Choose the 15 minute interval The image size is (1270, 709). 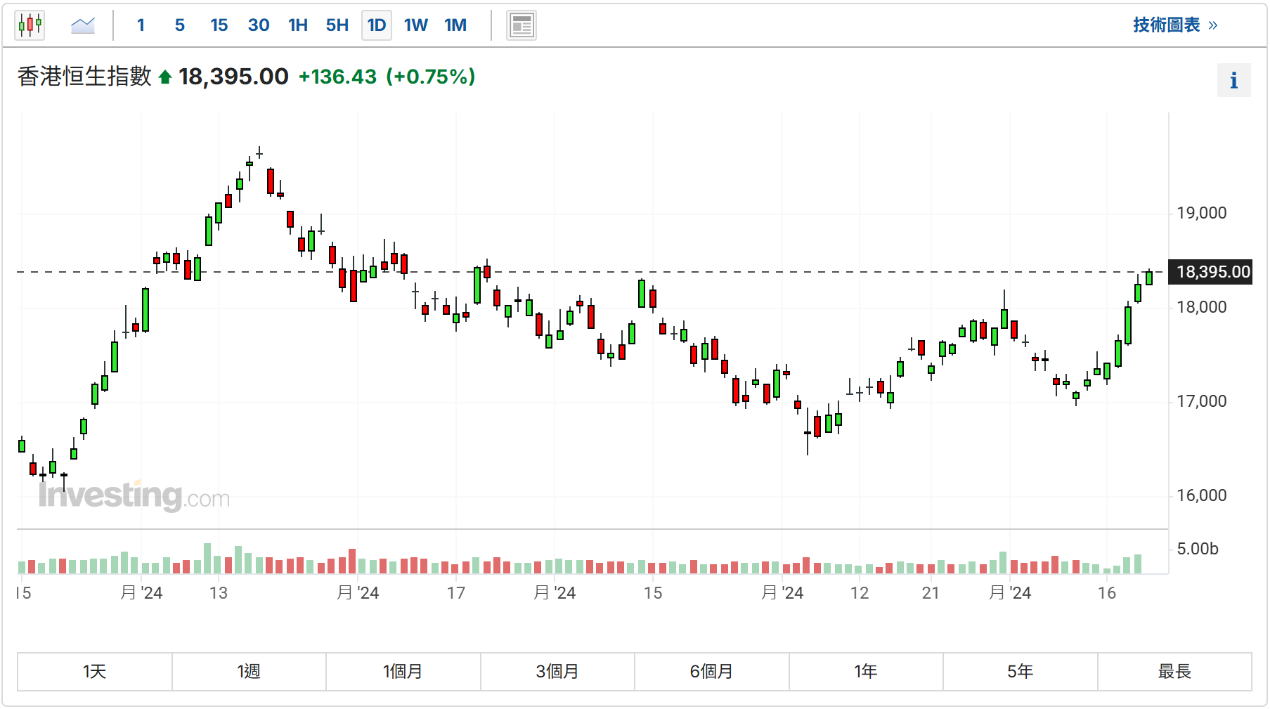[x=219, y=25]
